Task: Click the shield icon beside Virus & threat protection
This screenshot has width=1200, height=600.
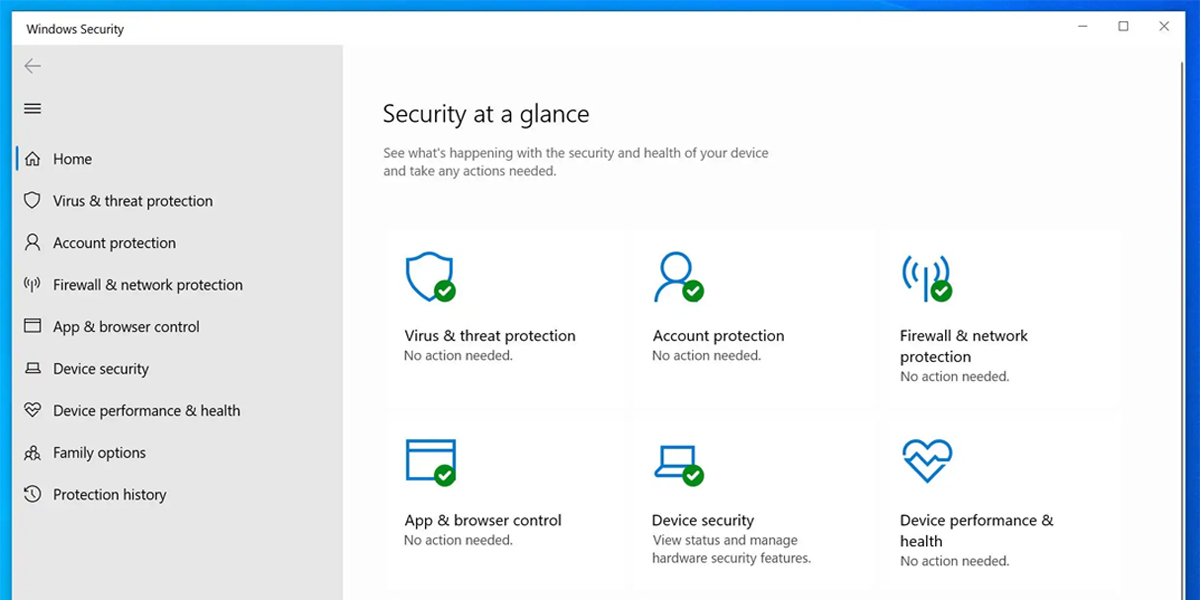Action: pos(33,201)
